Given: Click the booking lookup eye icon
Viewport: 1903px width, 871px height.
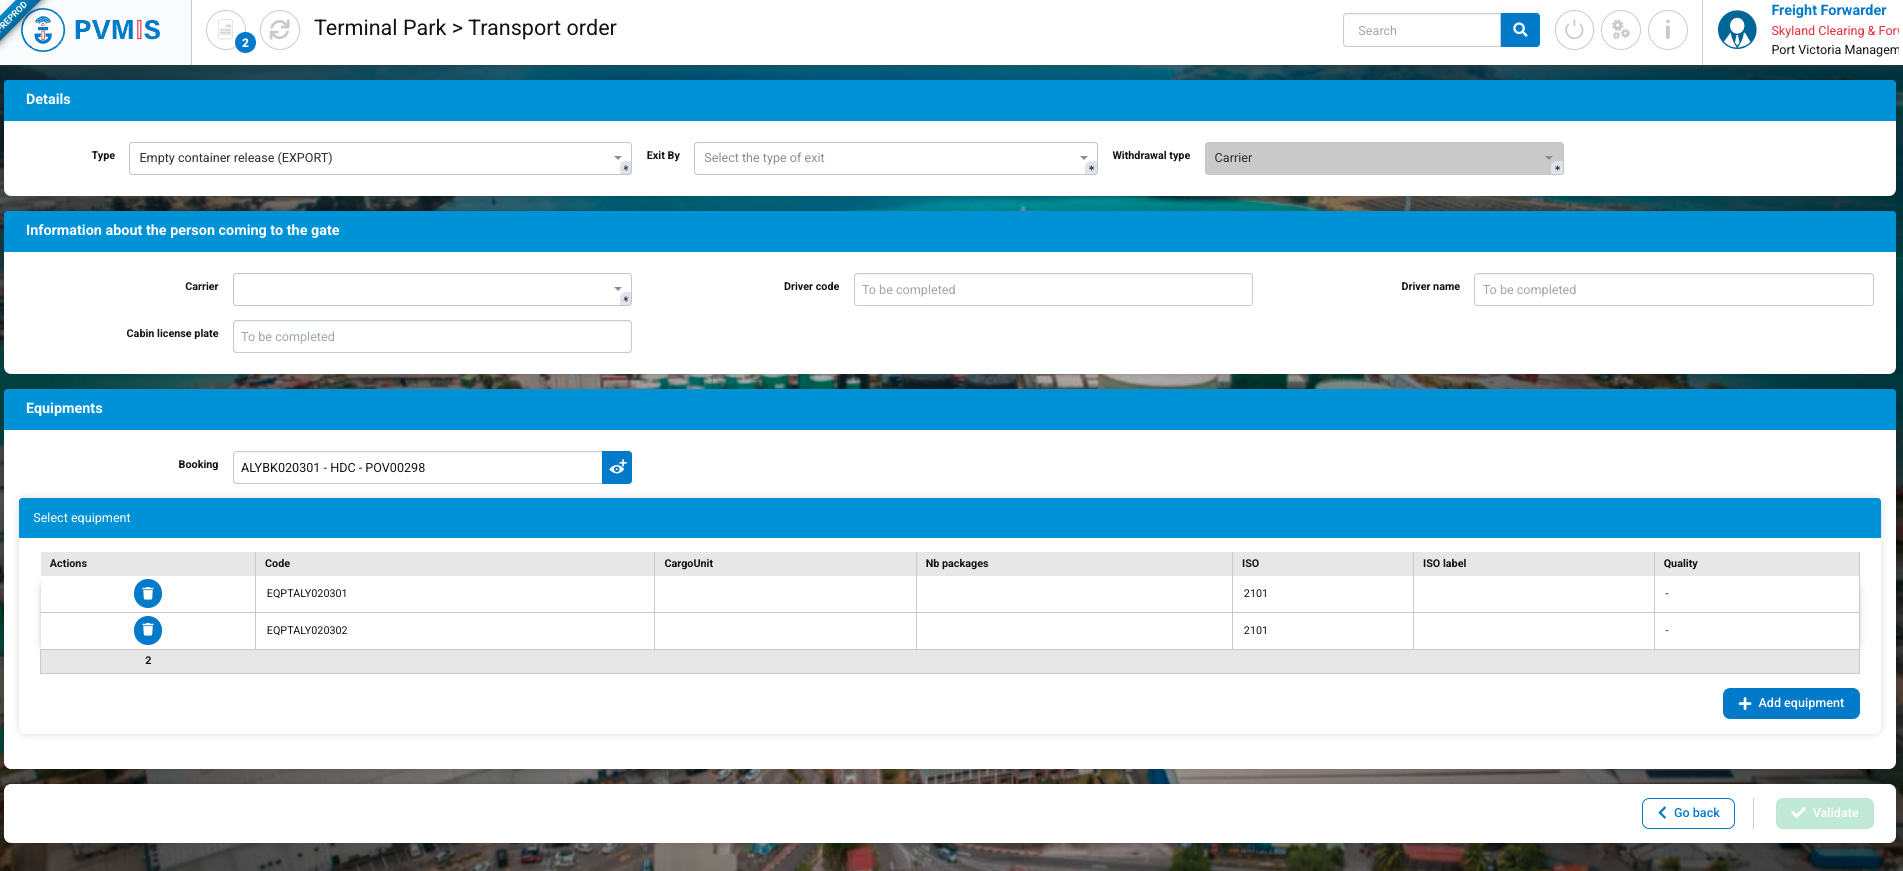Looking at the screenshot, I should pos(617,467).
